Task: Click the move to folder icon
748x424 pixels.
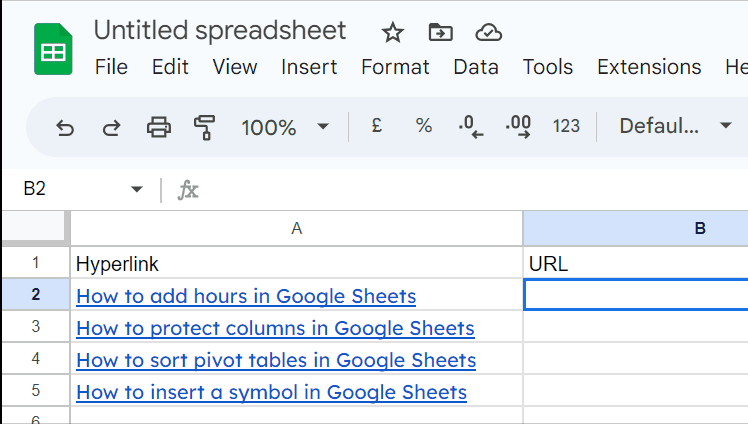Action: pos(440,32)
